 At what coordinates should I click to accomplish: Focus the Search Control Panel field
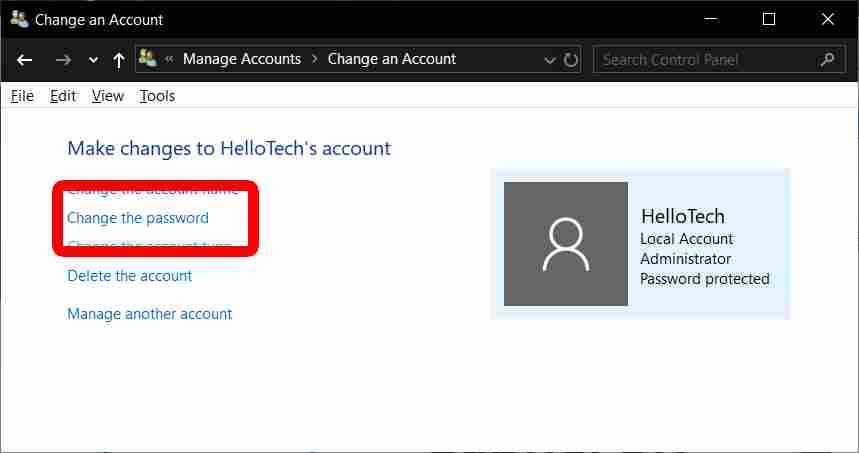(705, 60)
